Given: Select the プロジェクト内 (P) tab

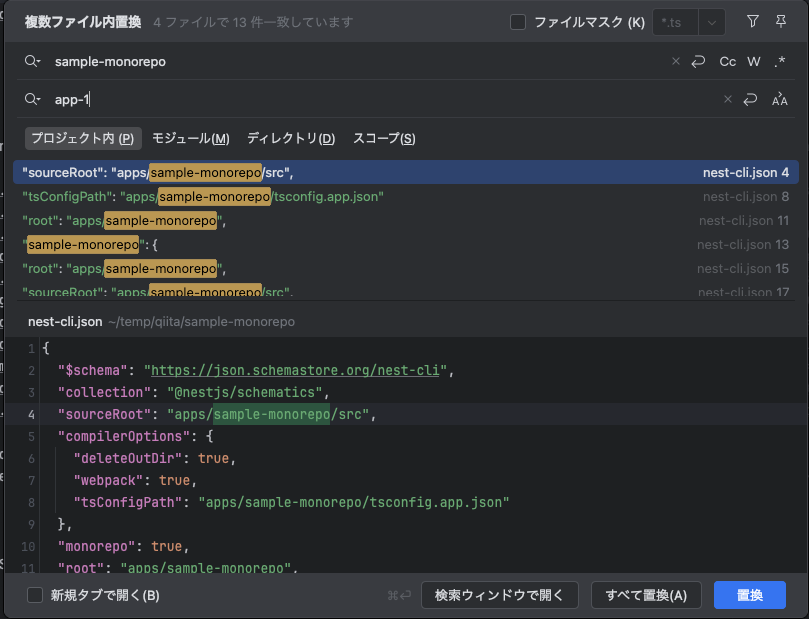Looking at the screenshot, I should coord(83,138).
